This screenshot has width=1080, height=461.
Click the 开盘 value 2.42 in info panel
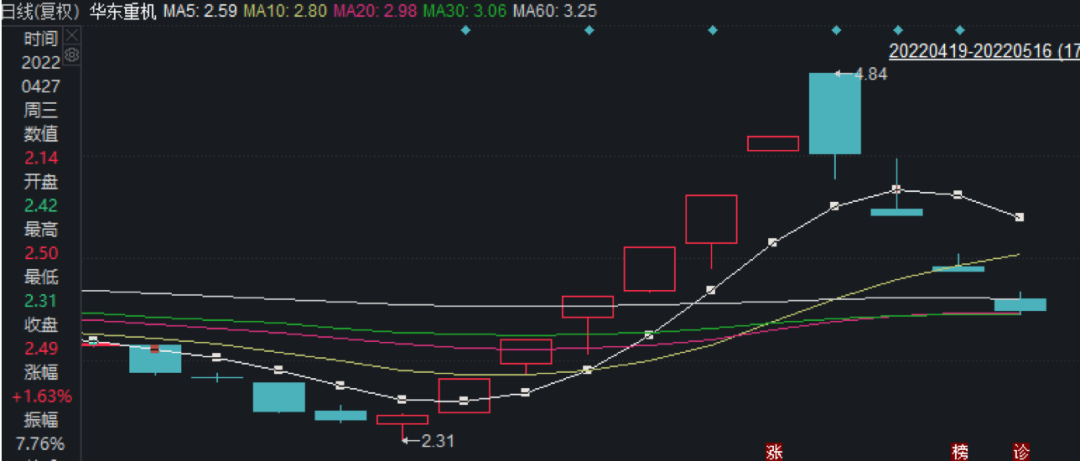coord(41,205)
